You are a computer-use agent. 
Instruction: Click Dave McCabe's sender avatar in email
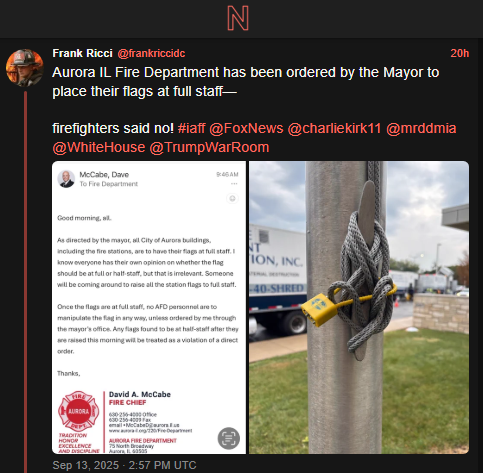click(x=66, y=179)
